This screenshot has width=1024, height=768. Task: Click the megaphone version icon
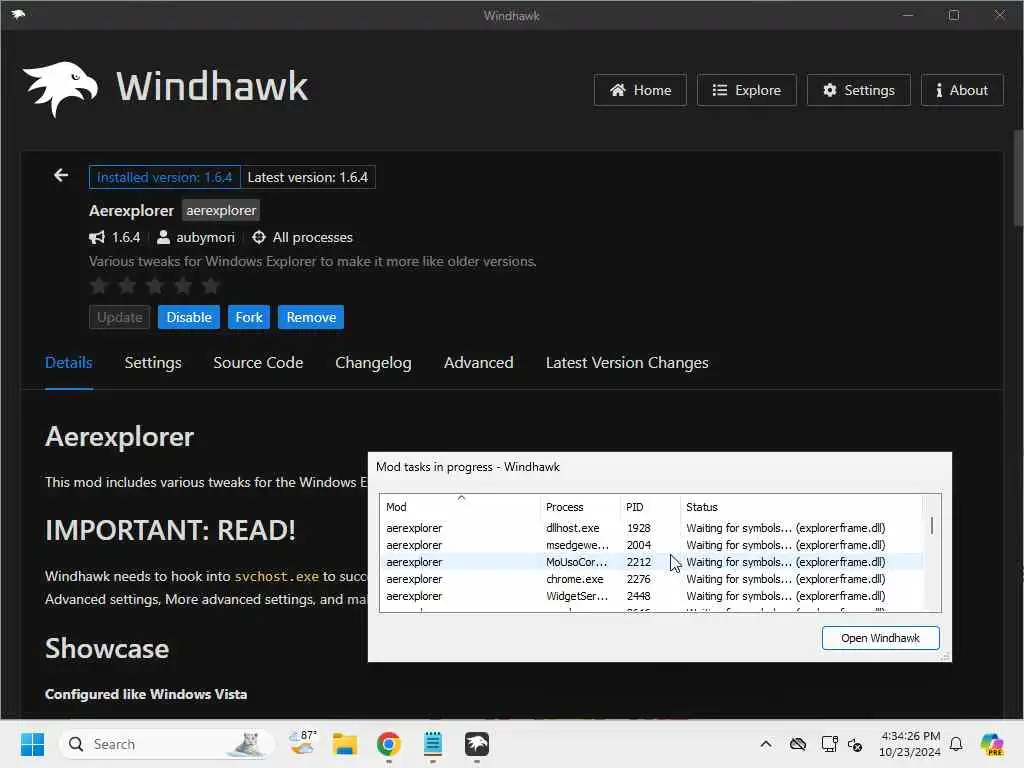pos(97,237)
